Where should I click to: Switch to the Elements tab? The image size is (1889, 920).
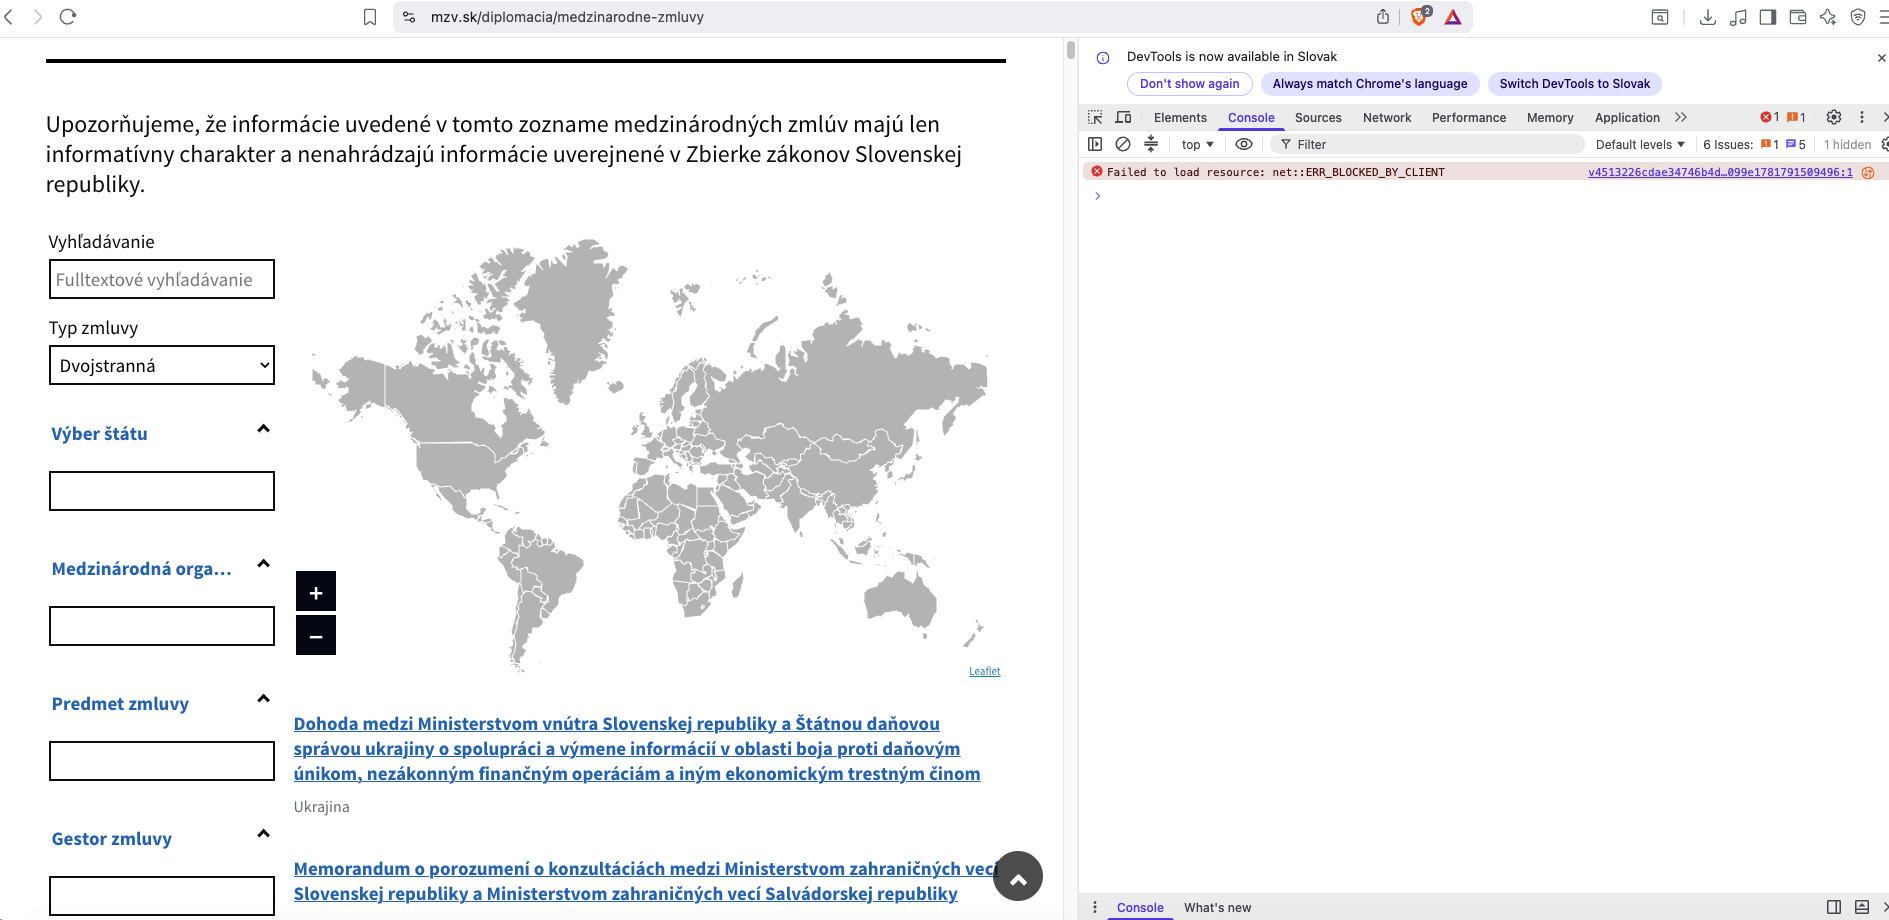pos(1180,117)
